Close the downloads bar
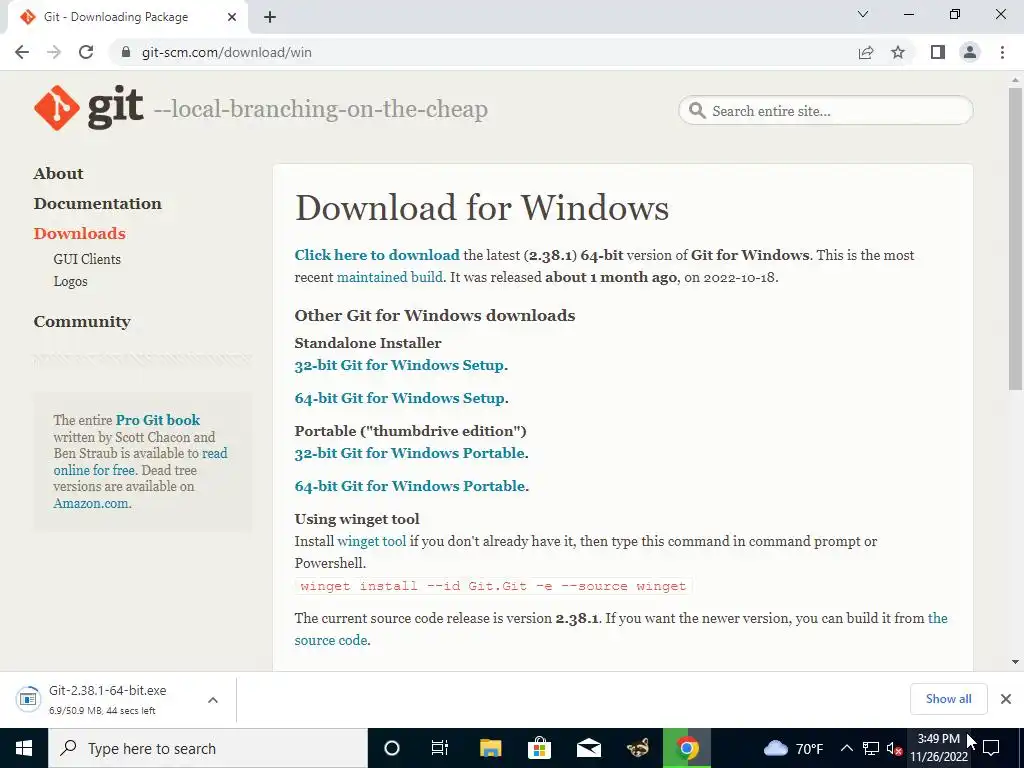1024x768 pixels. pos(1006,699)
